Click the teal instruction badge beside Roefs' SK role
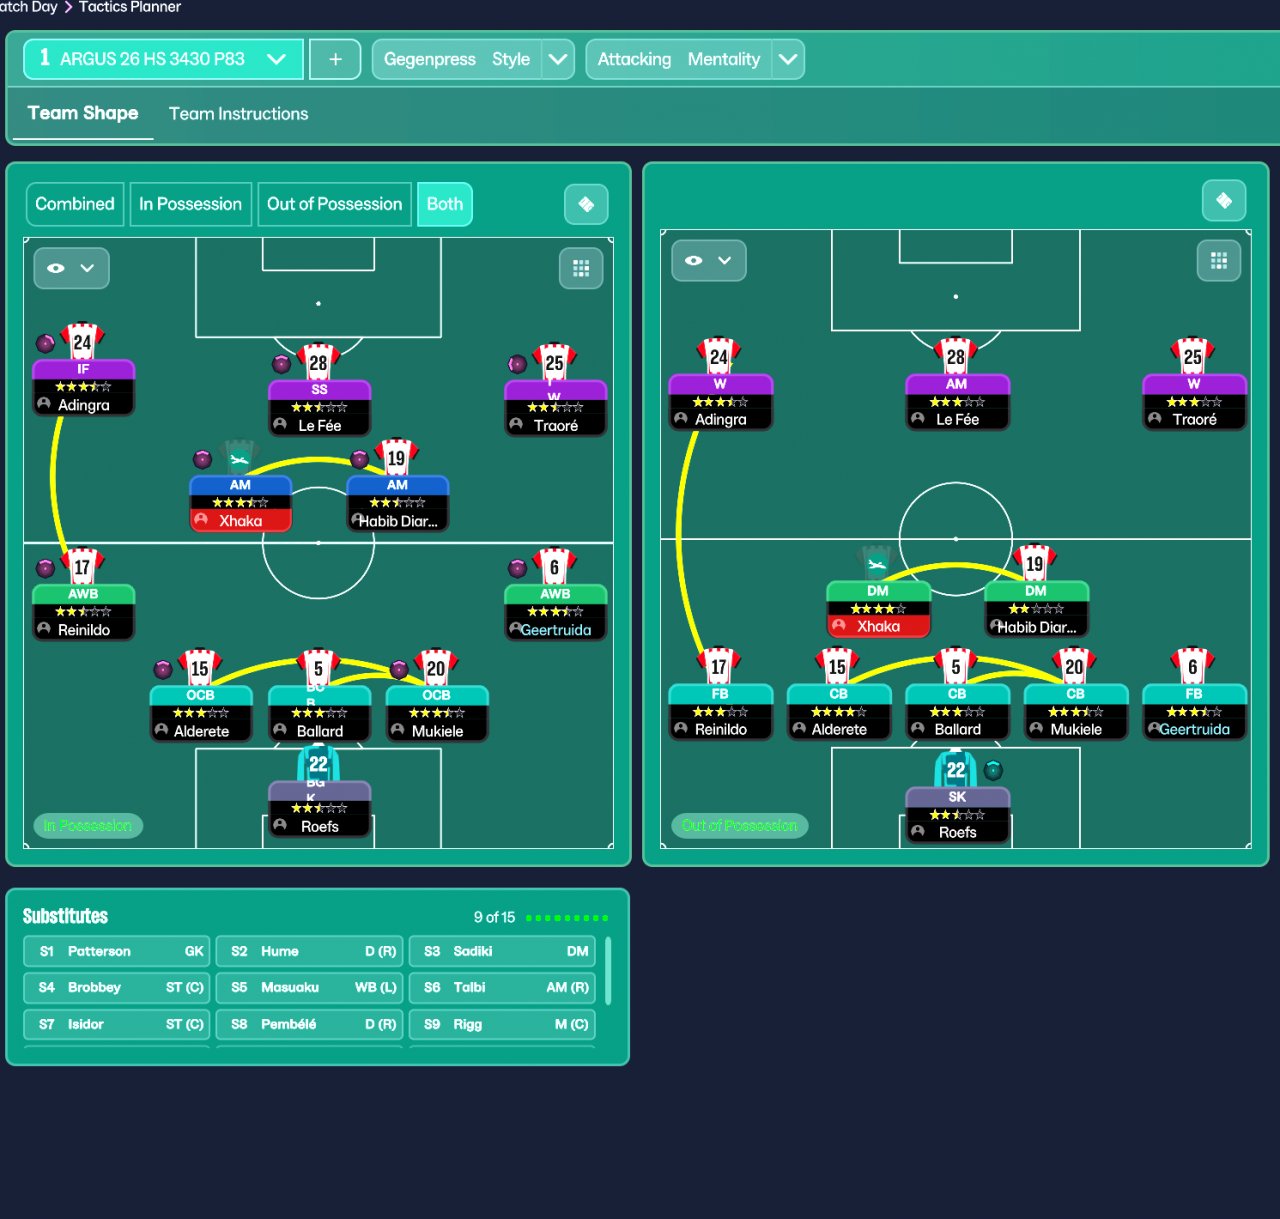Screen dimensions: 1280x1219 coord(993,770)
